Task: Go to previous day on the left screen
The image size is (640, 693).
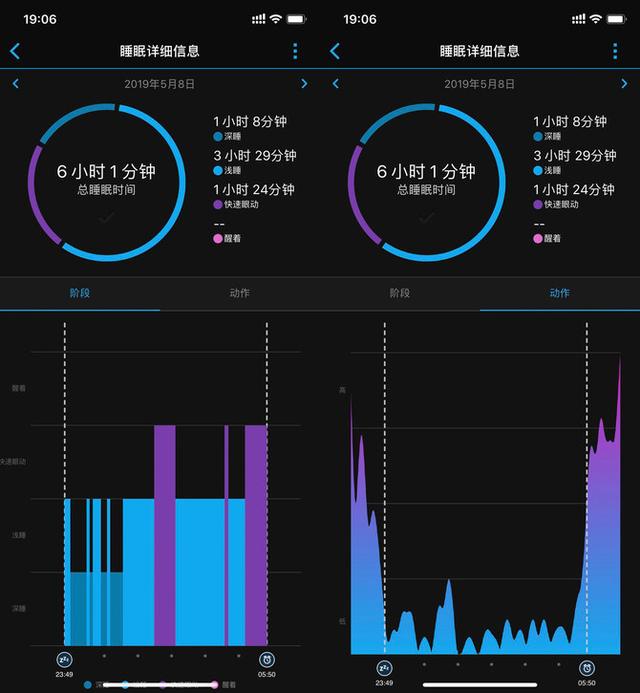Action: click(x=15, y=84)
